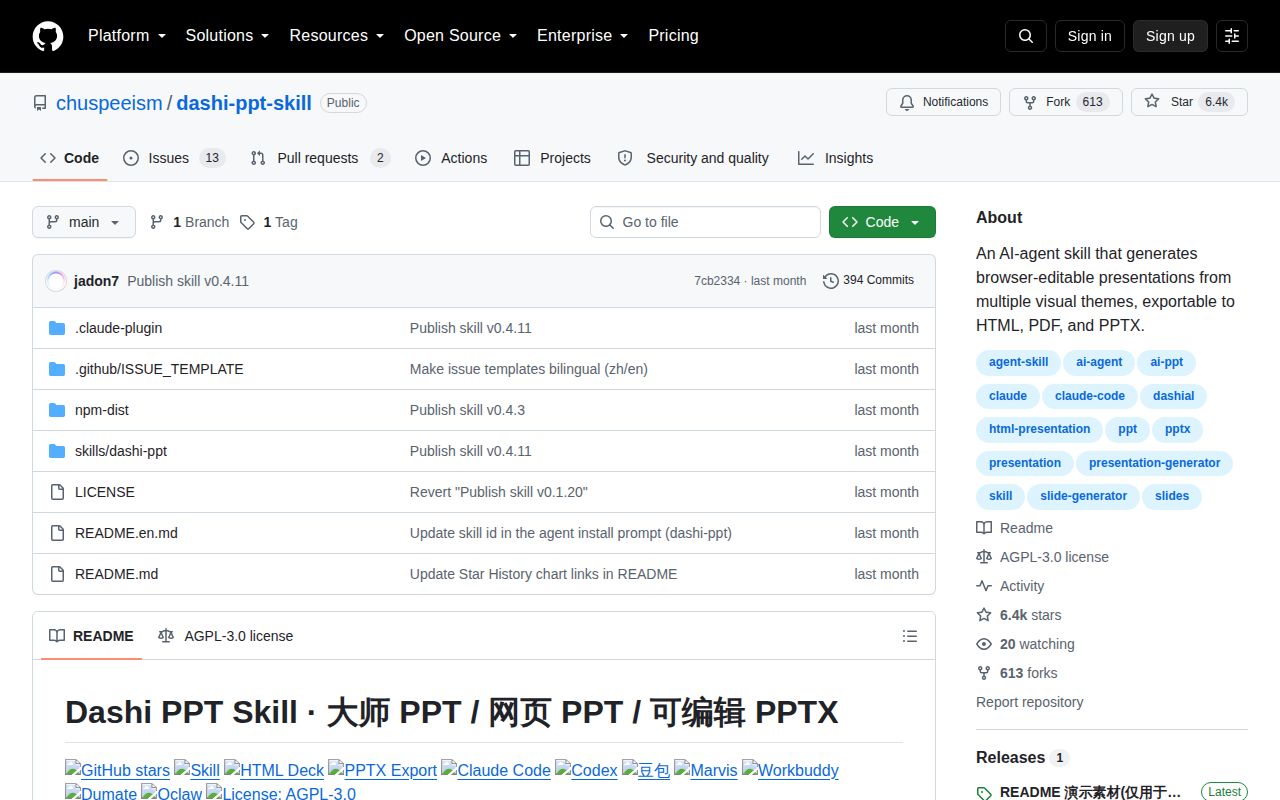
Task: Click the commit history clock icon
Action: [831, 281]
